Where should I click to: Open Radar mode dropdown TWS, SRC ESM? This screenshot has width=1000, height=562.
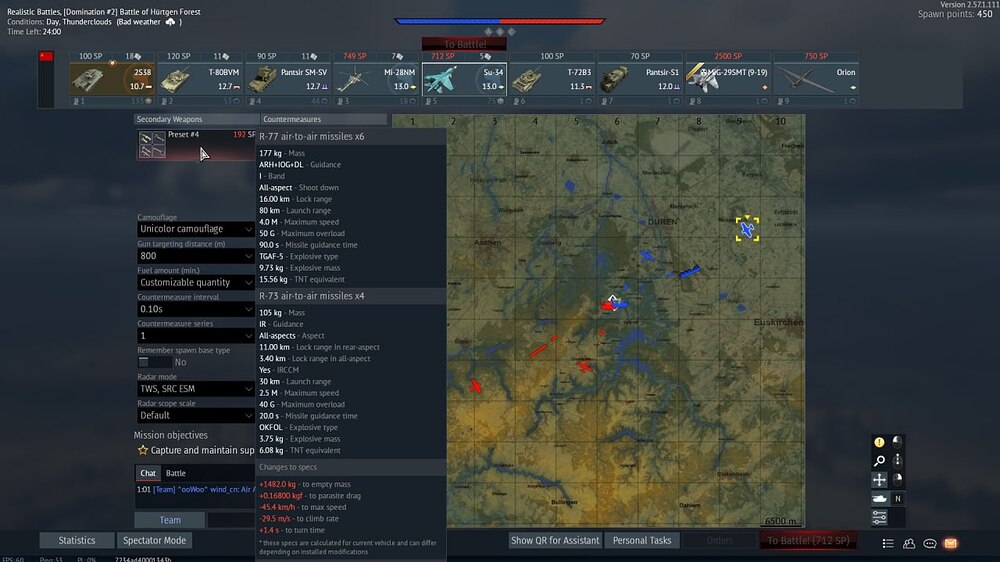coord(196,388)
